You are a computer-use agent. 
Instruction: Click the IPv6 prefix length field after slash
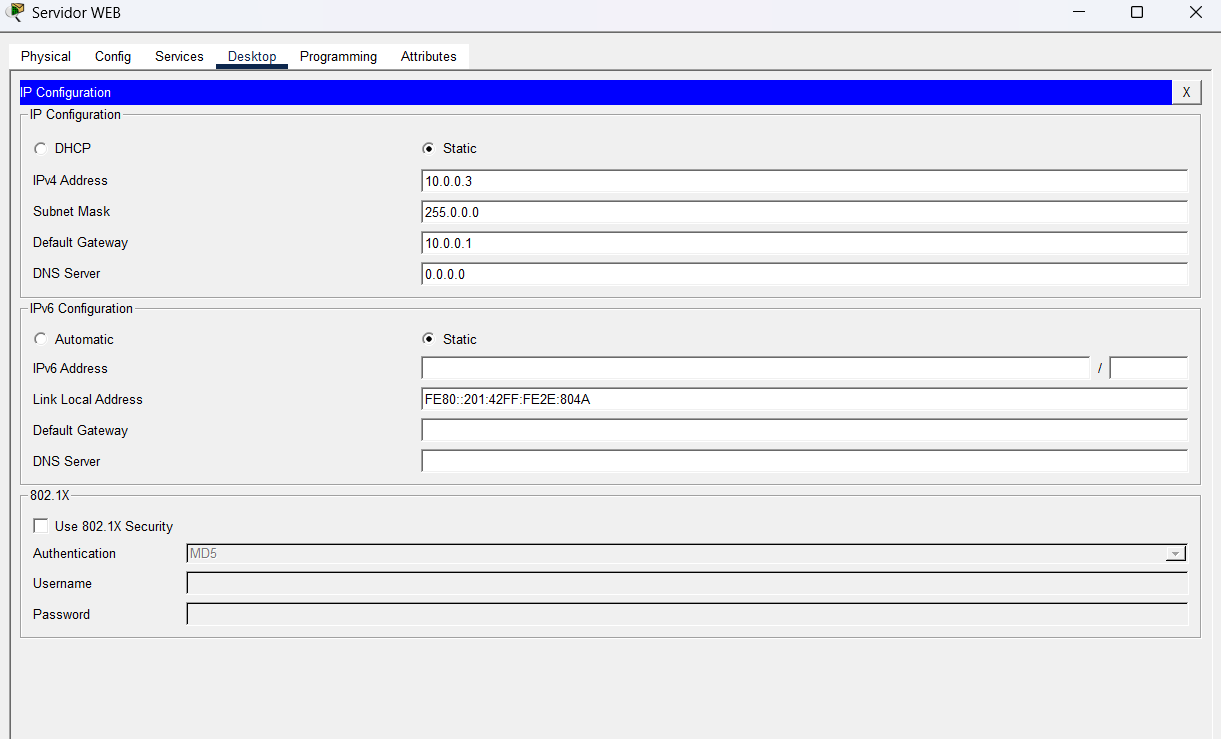(1149, 368)
